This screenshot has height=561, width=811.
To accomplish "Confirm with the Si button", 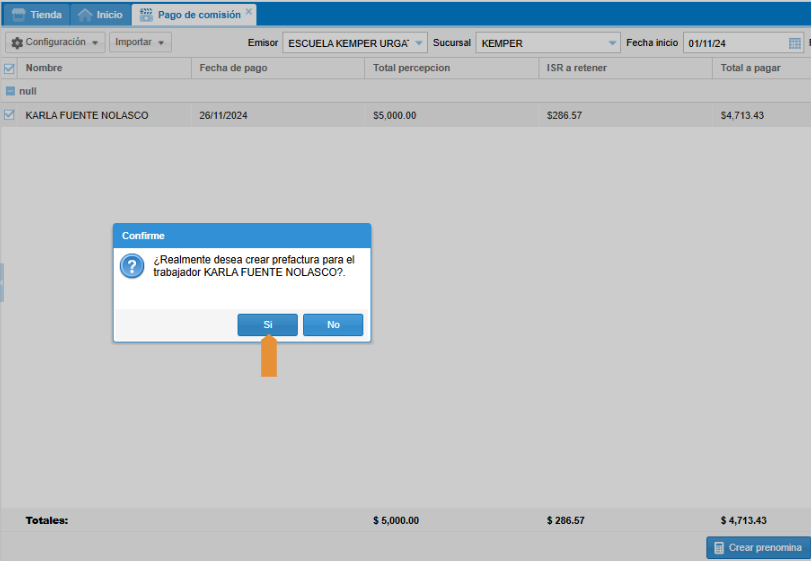I will tap(267, 325).
